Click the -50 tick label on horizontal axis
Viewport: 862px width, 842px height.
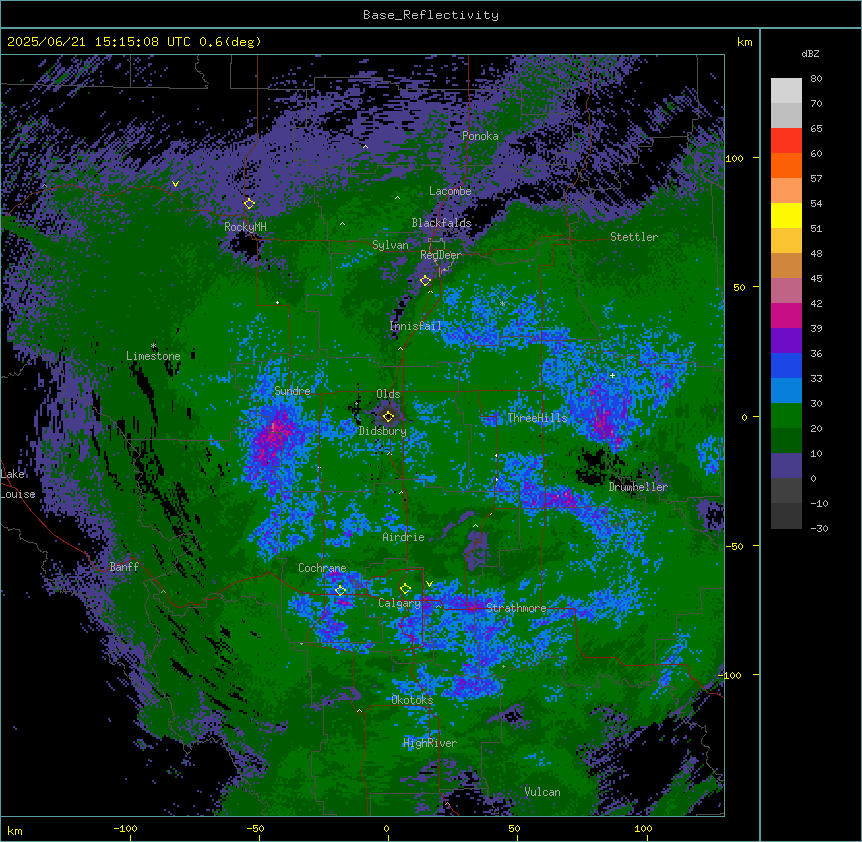pyautogui.click(x=255, y=828)
